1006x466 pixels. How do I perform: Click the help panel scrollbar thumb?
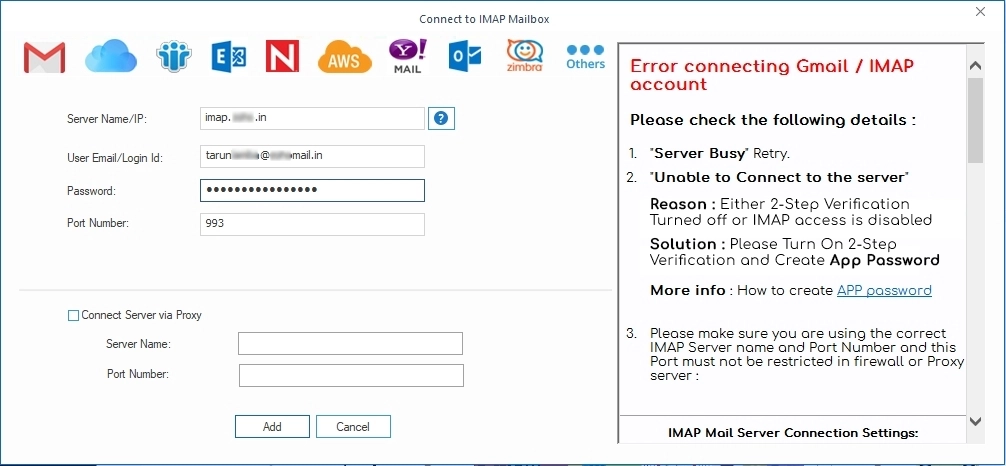coord(975,120)
